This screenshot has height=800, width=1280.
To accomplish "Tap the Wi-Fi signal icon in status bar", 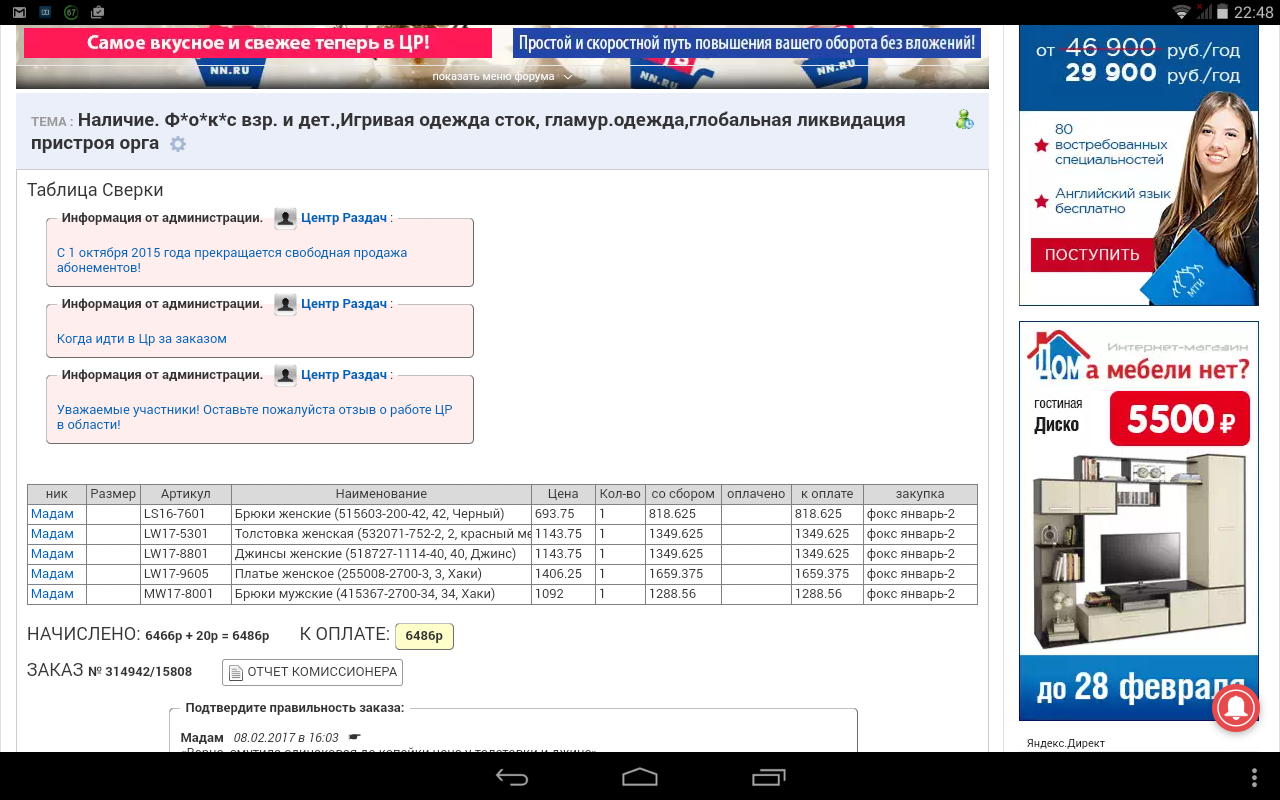I will pyautogui.click(x=1182, y=12).
